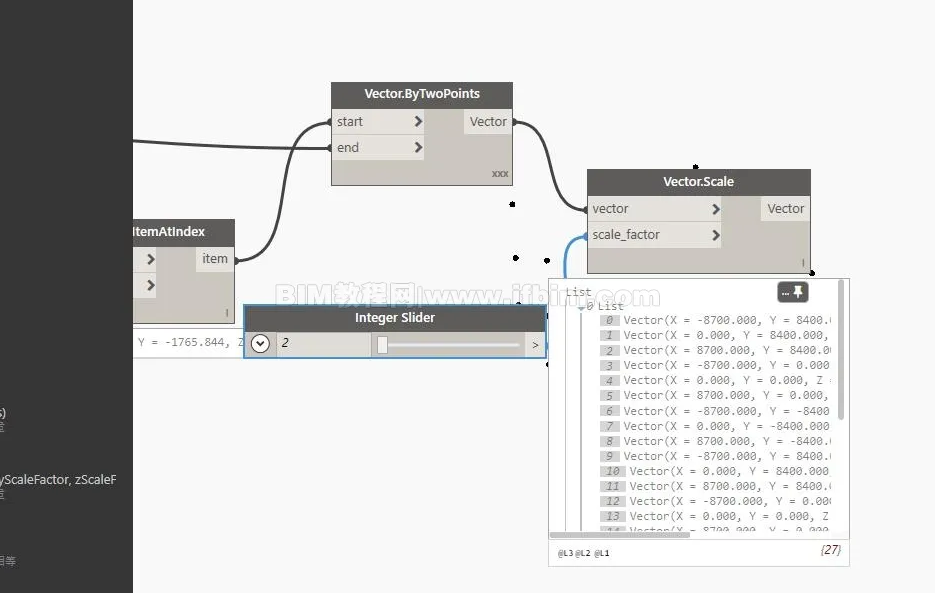Click the lacing indicator on Vector.Scale node
Viewport: 935px width, 593px height.
click(803, 262)
